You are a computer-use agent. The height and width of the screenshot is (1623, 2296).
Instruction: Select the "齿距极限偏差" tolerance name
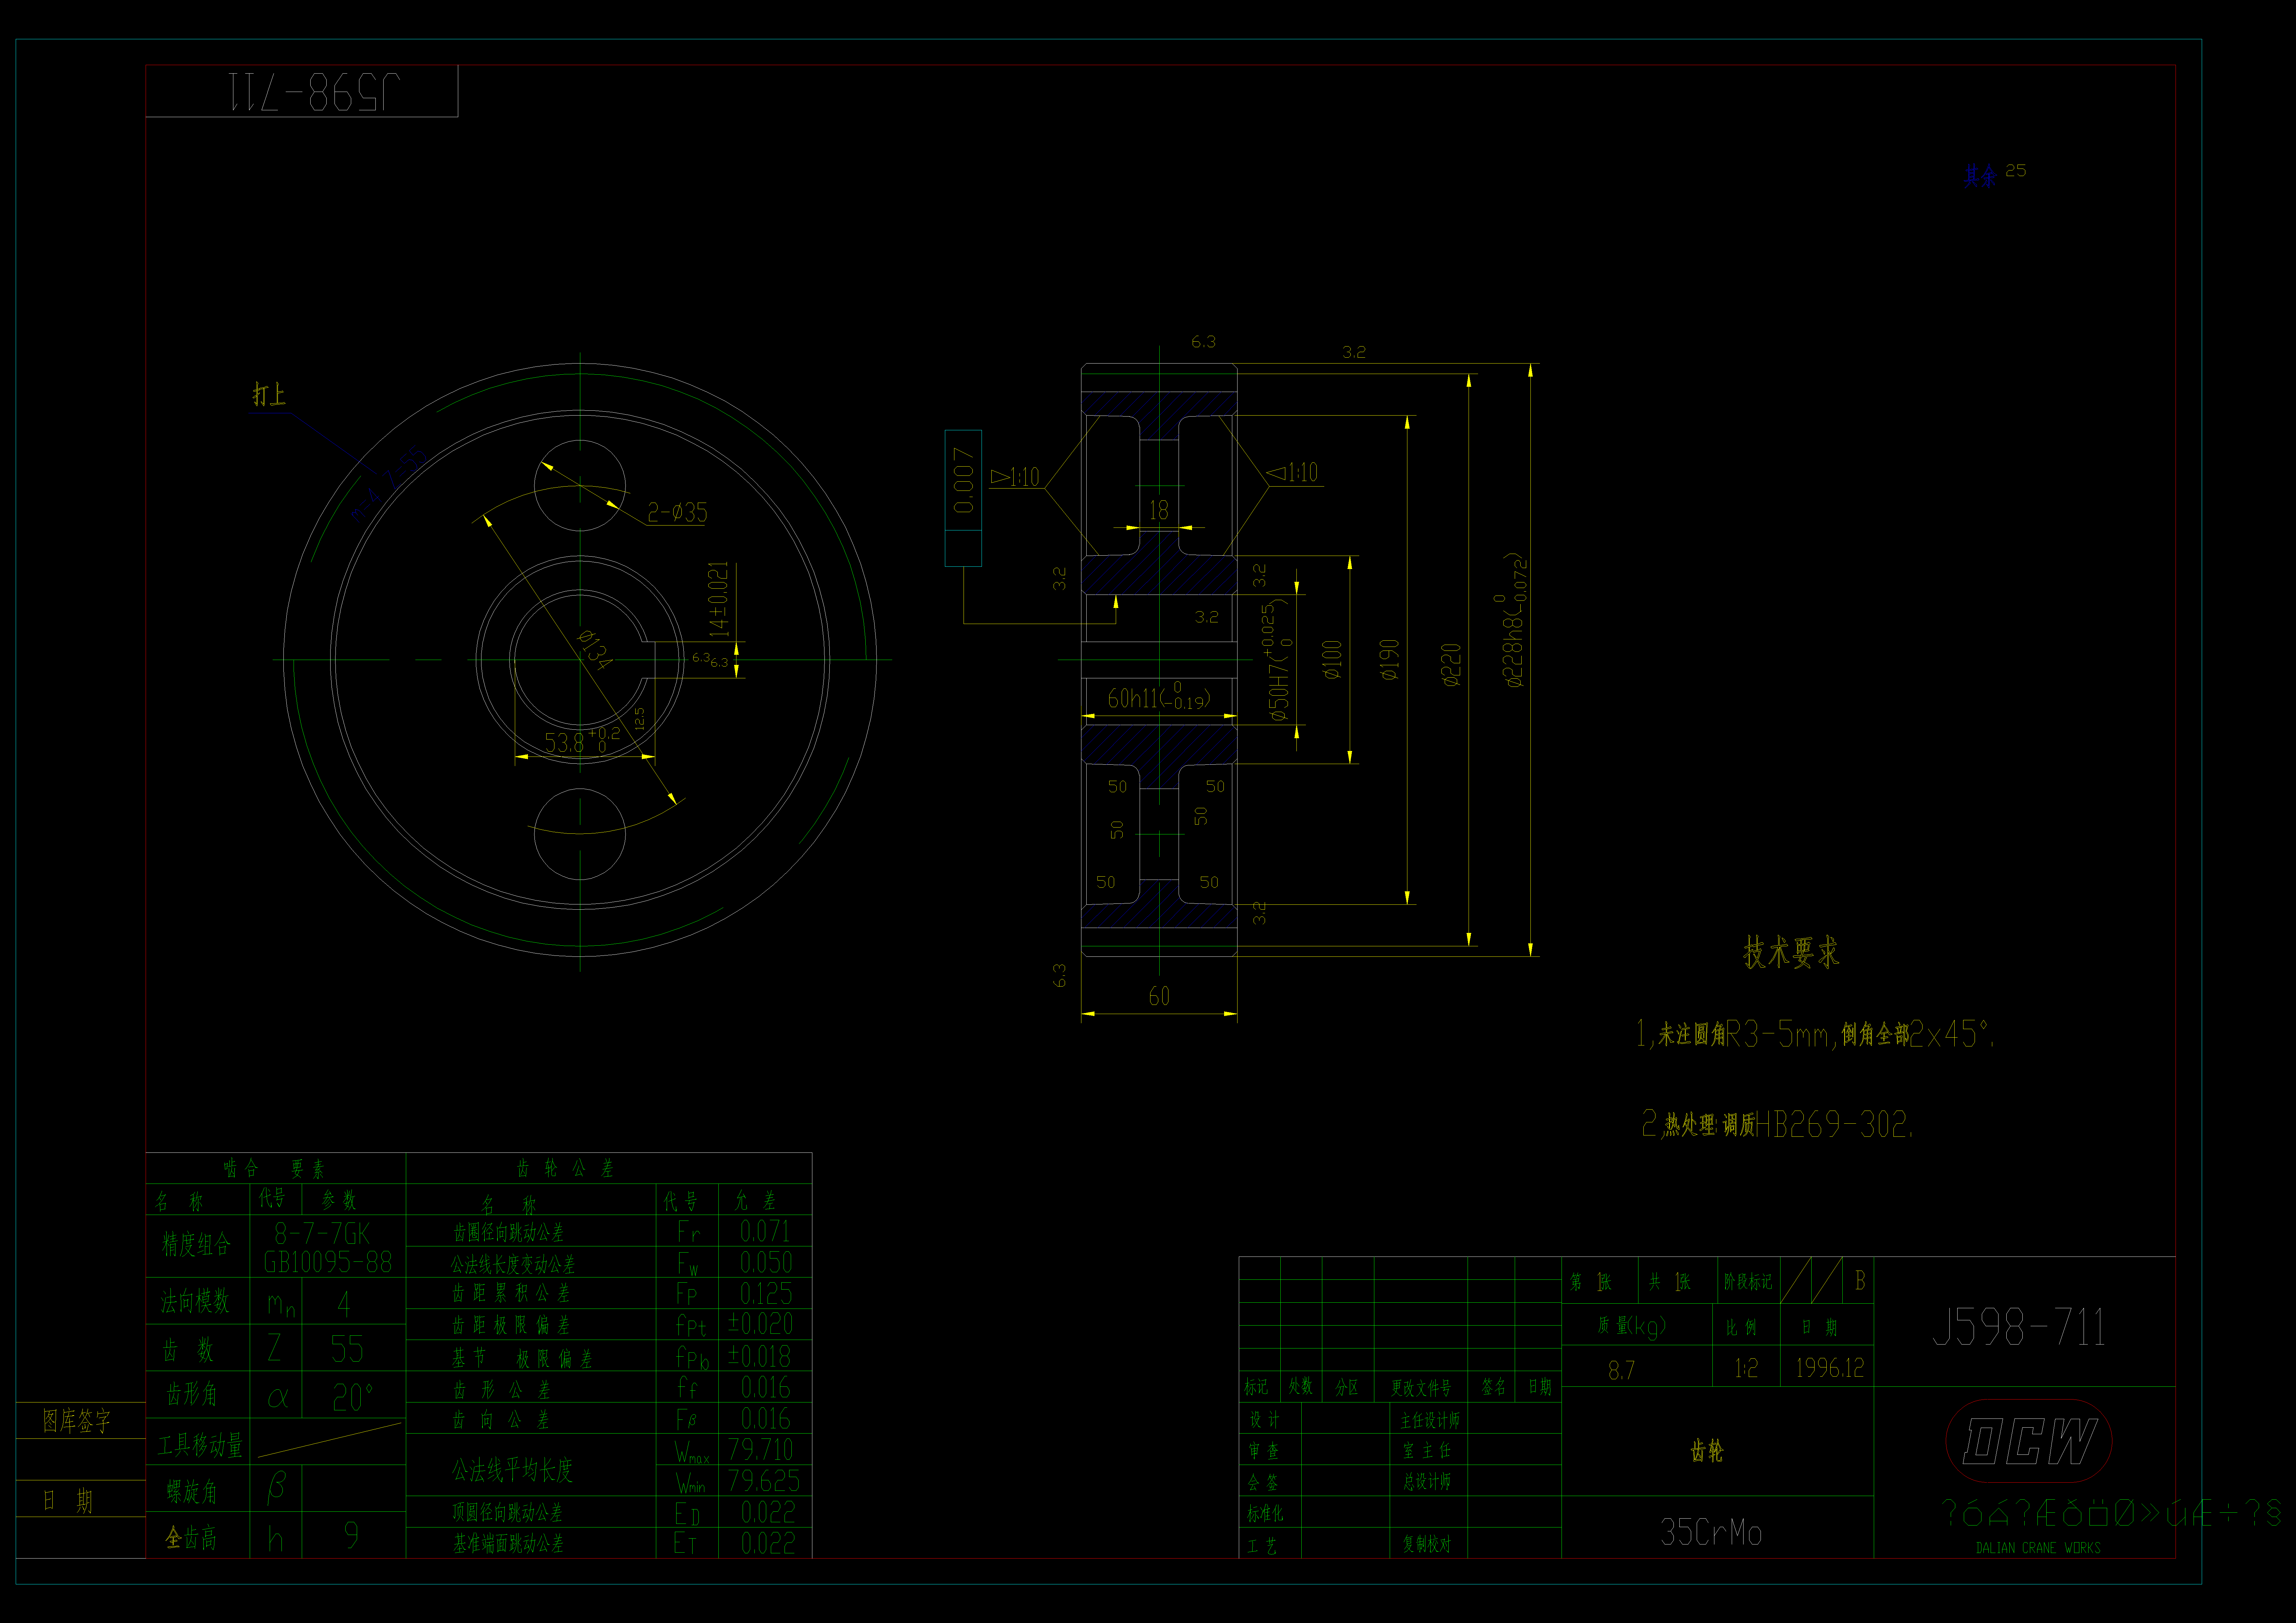[511, 1325]
